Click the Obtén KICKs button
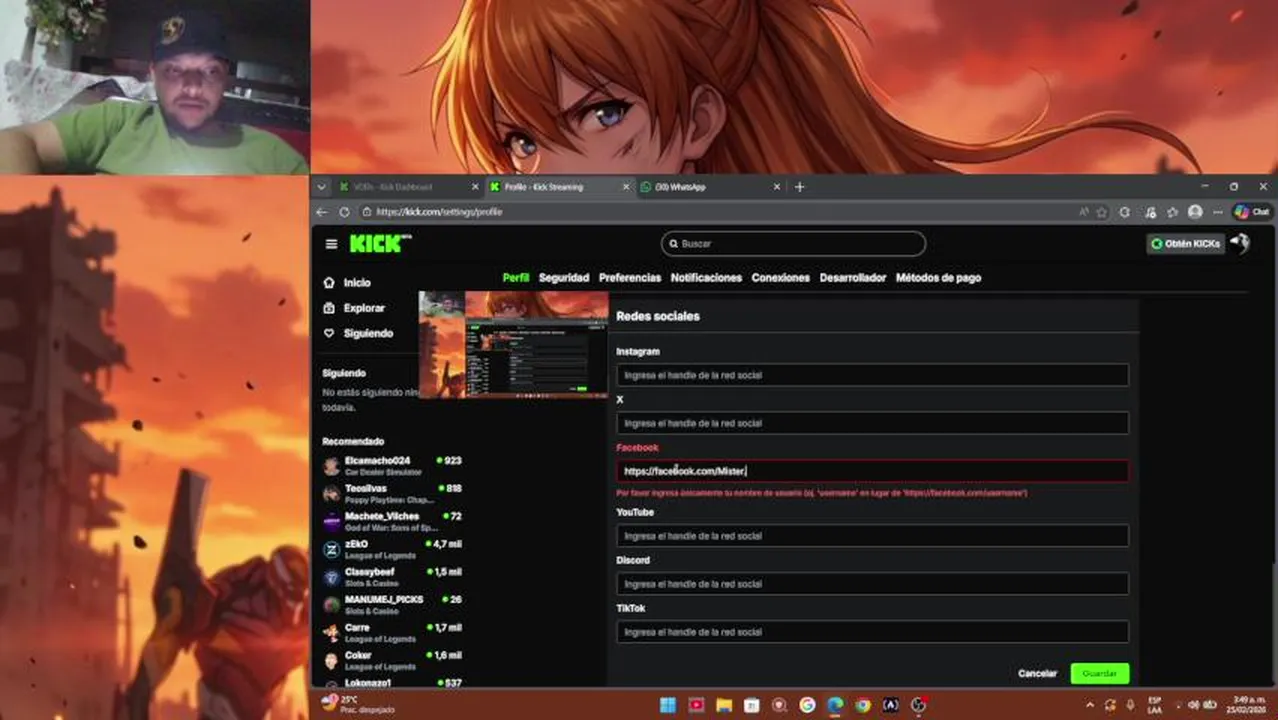 [x=1186, y=244]
